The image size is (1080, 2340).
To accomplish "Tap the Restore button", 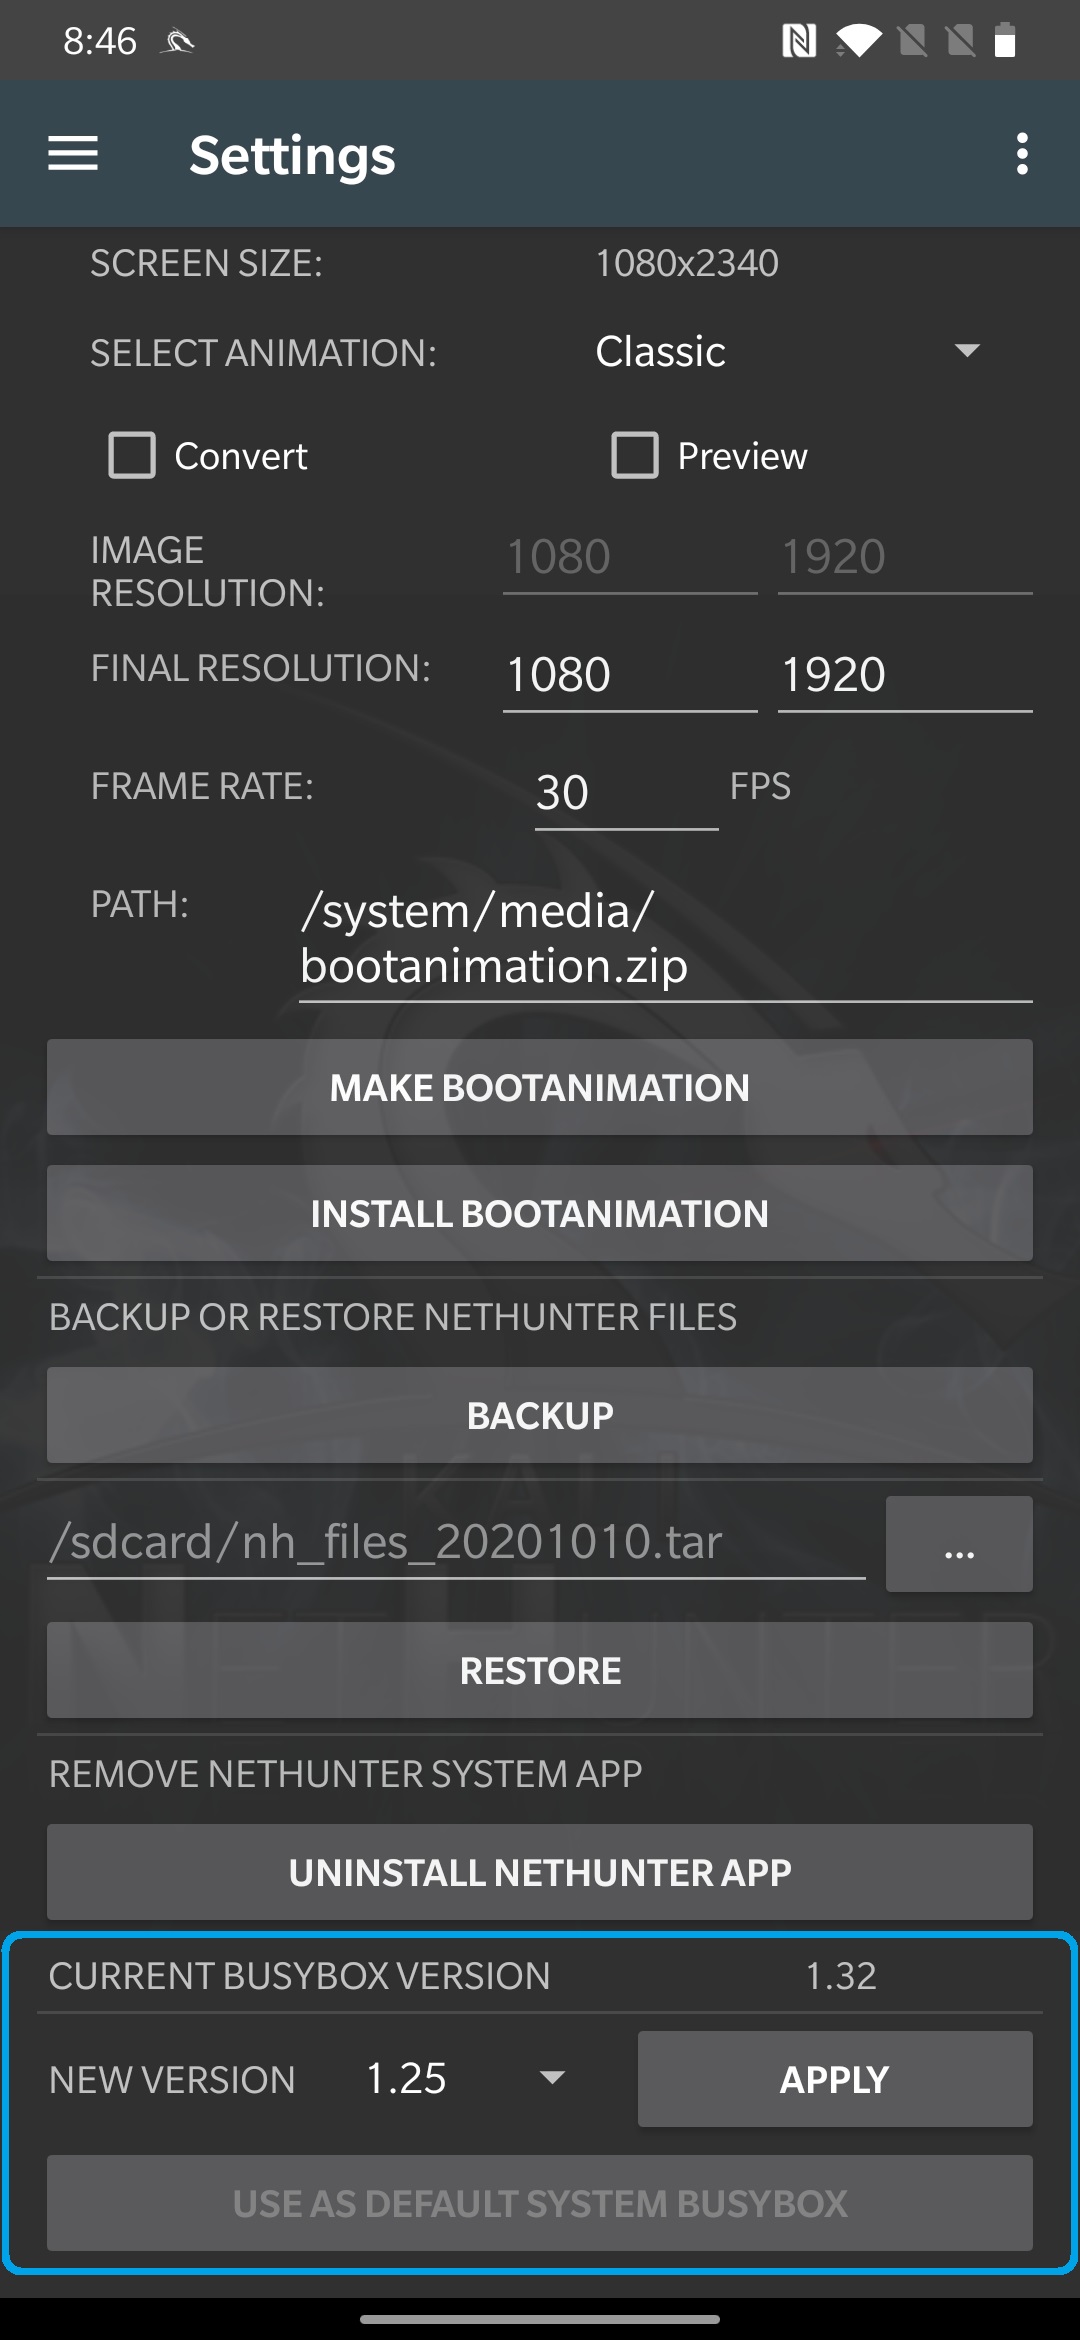I will [540, 1670].
